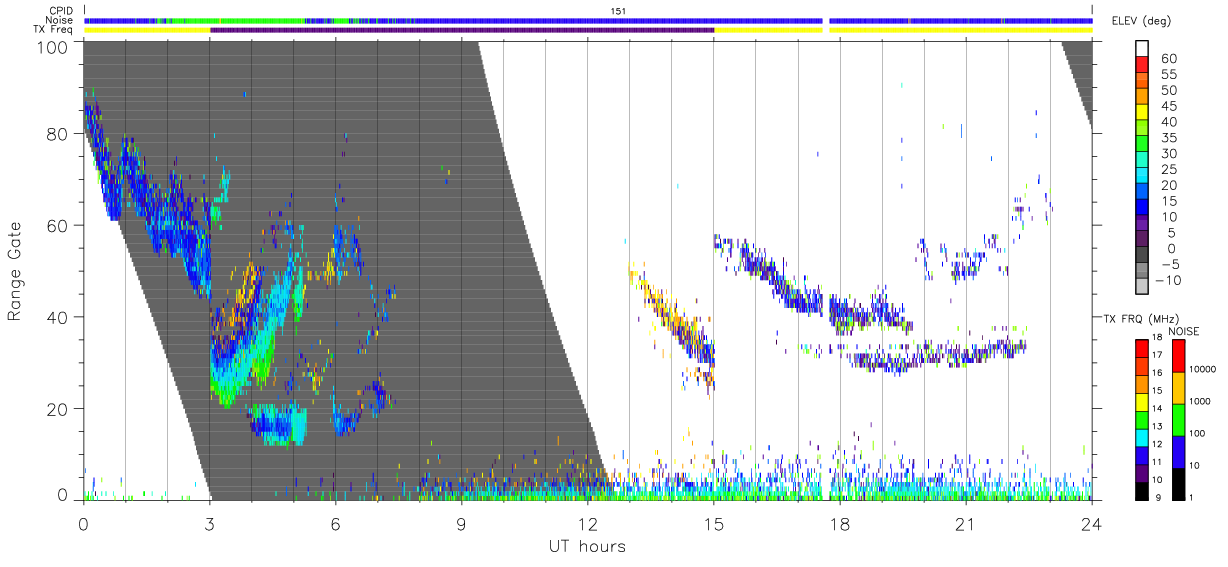Click the 35 label on elevation colorbar
The width and height of the screenshot is (1228, 567).
click(x=1168, y=137)
